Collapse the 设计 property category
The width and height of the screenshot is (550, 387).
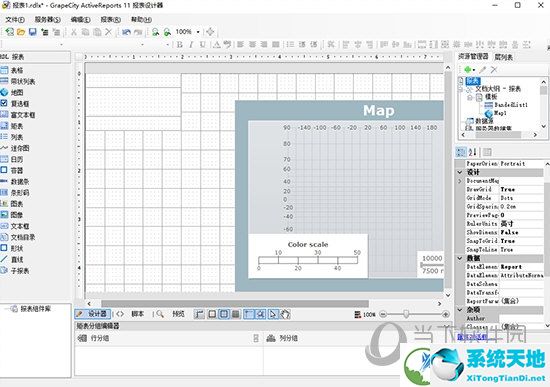[x=460, y=172]
